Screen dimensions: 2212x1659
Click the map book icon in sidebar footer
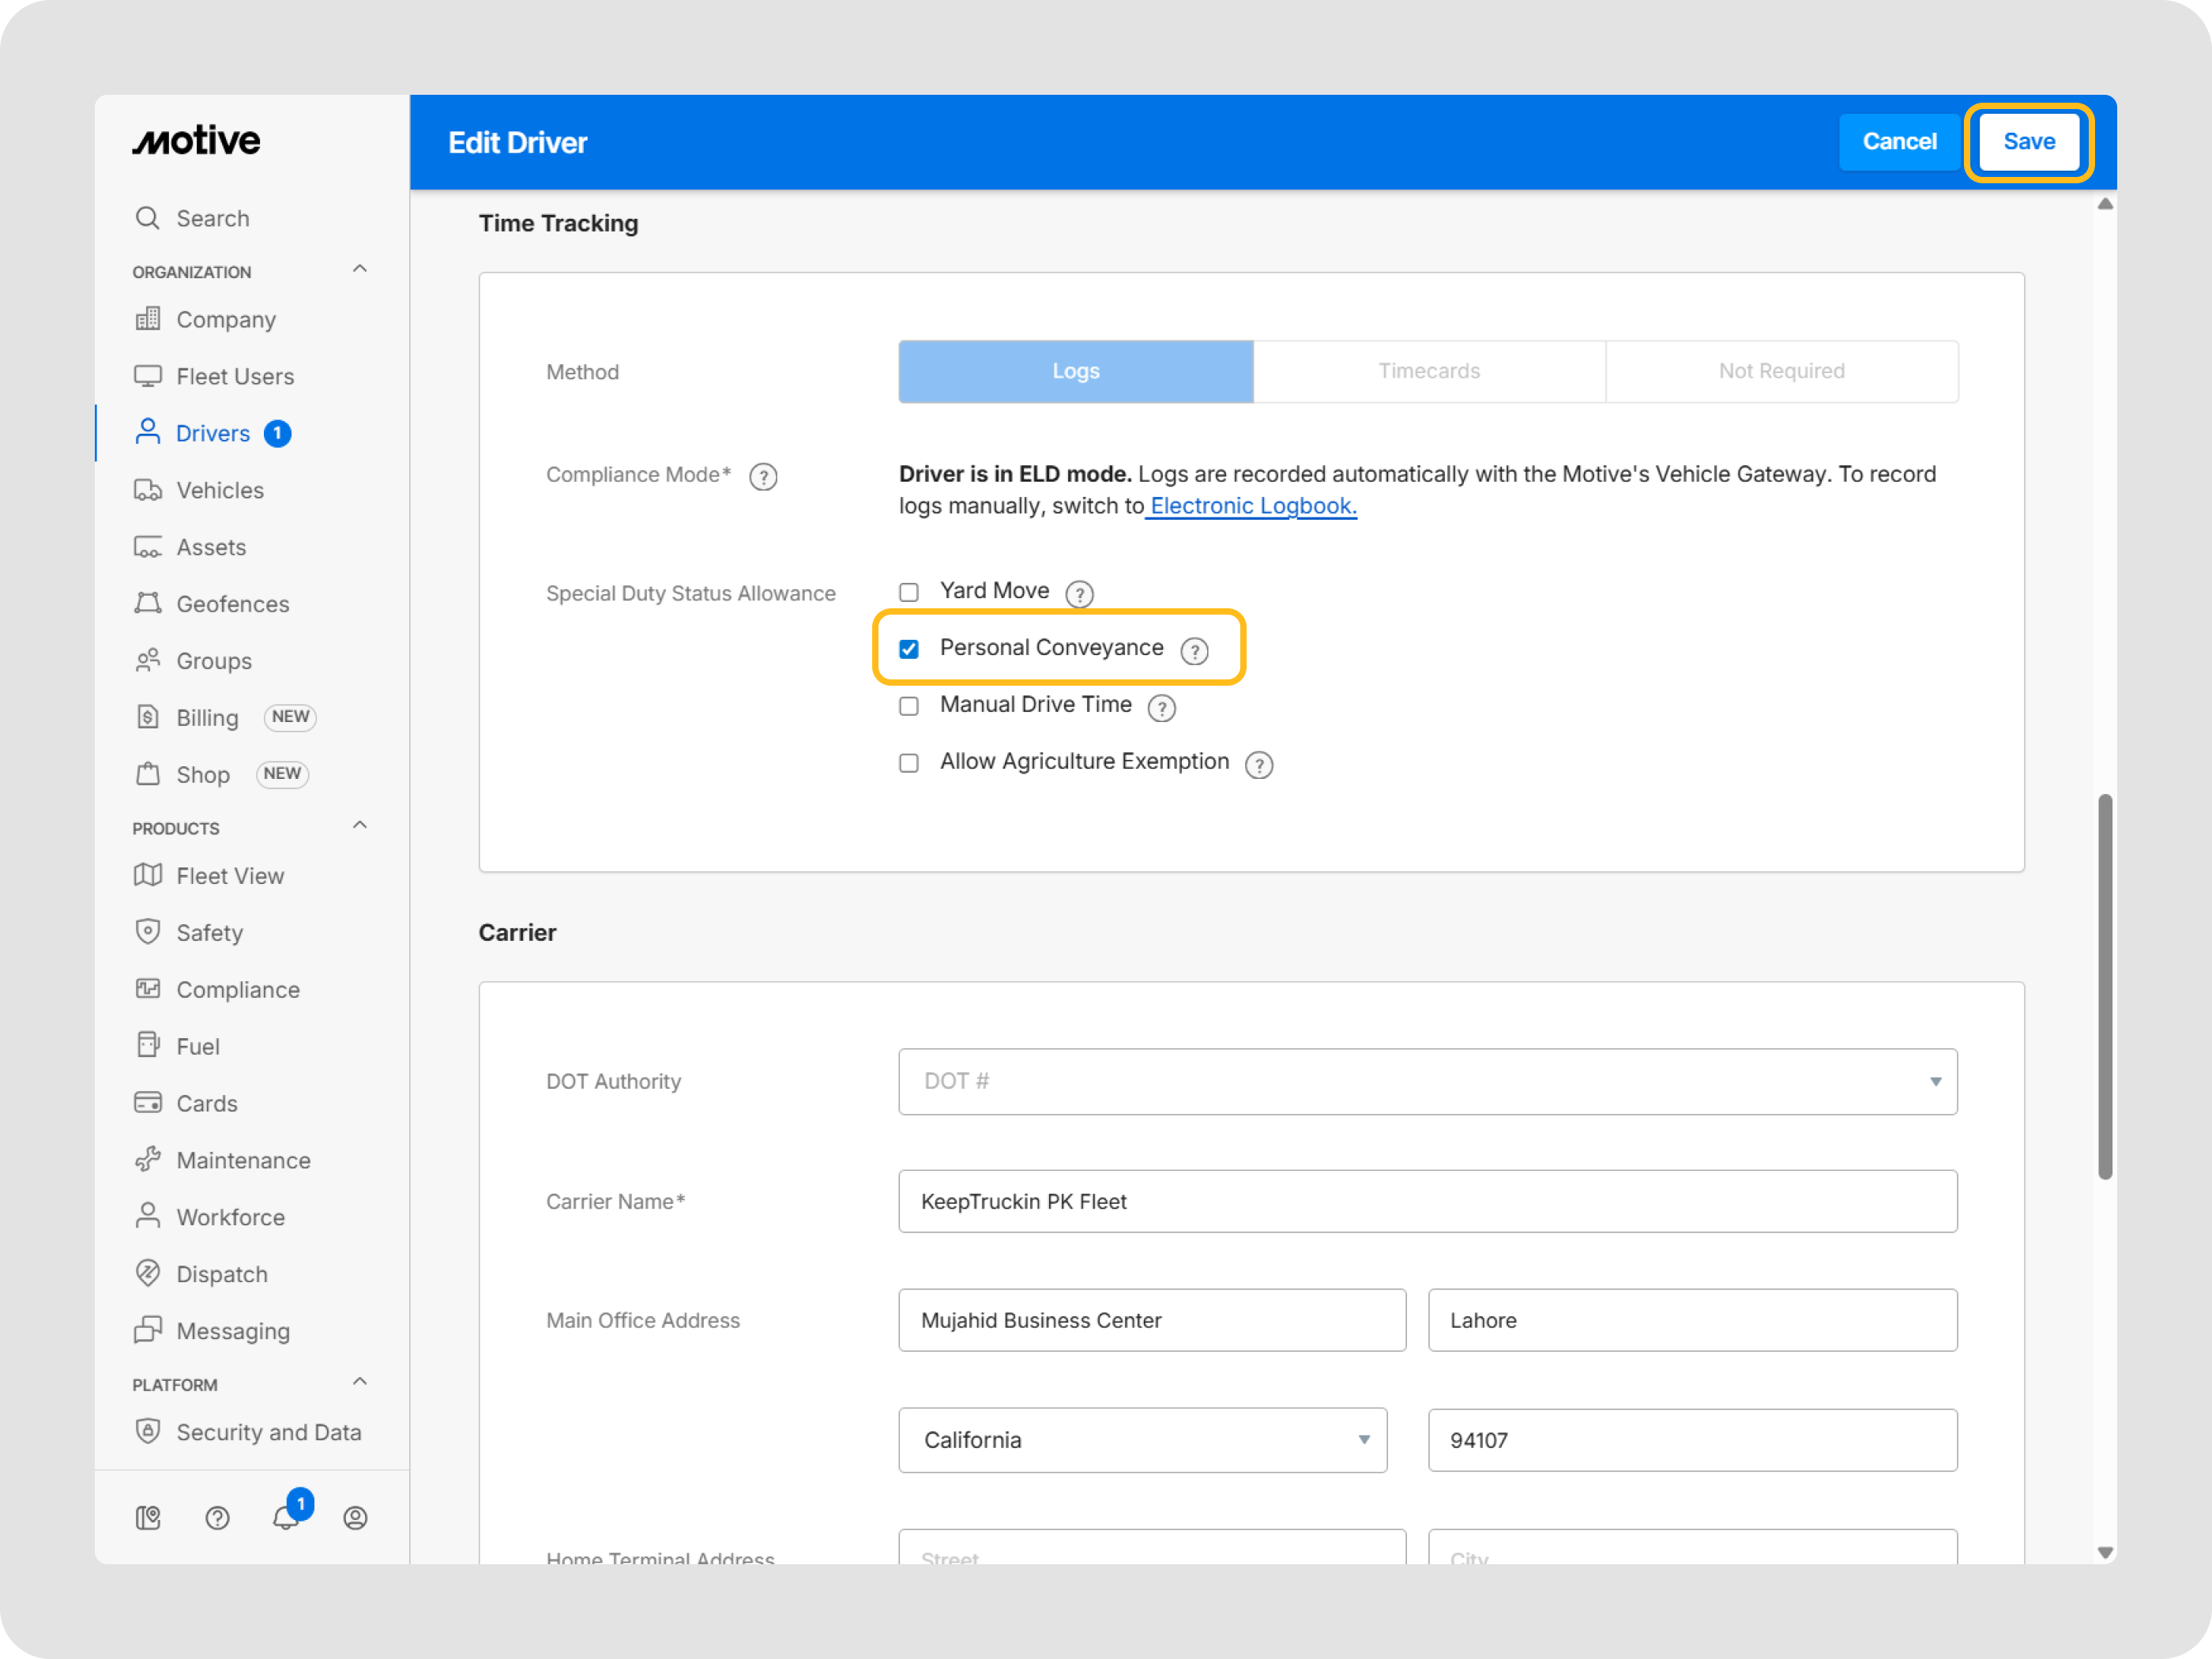[148, 1517]
